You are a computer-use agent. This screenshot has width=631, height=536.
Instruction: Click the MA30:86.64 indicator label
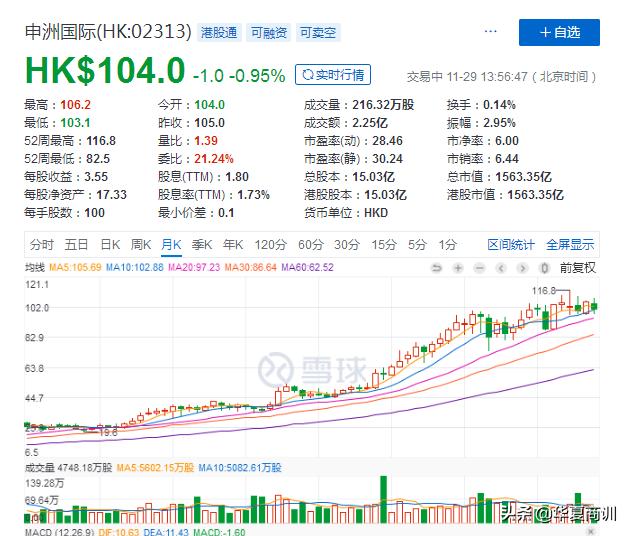click(251, 267)
